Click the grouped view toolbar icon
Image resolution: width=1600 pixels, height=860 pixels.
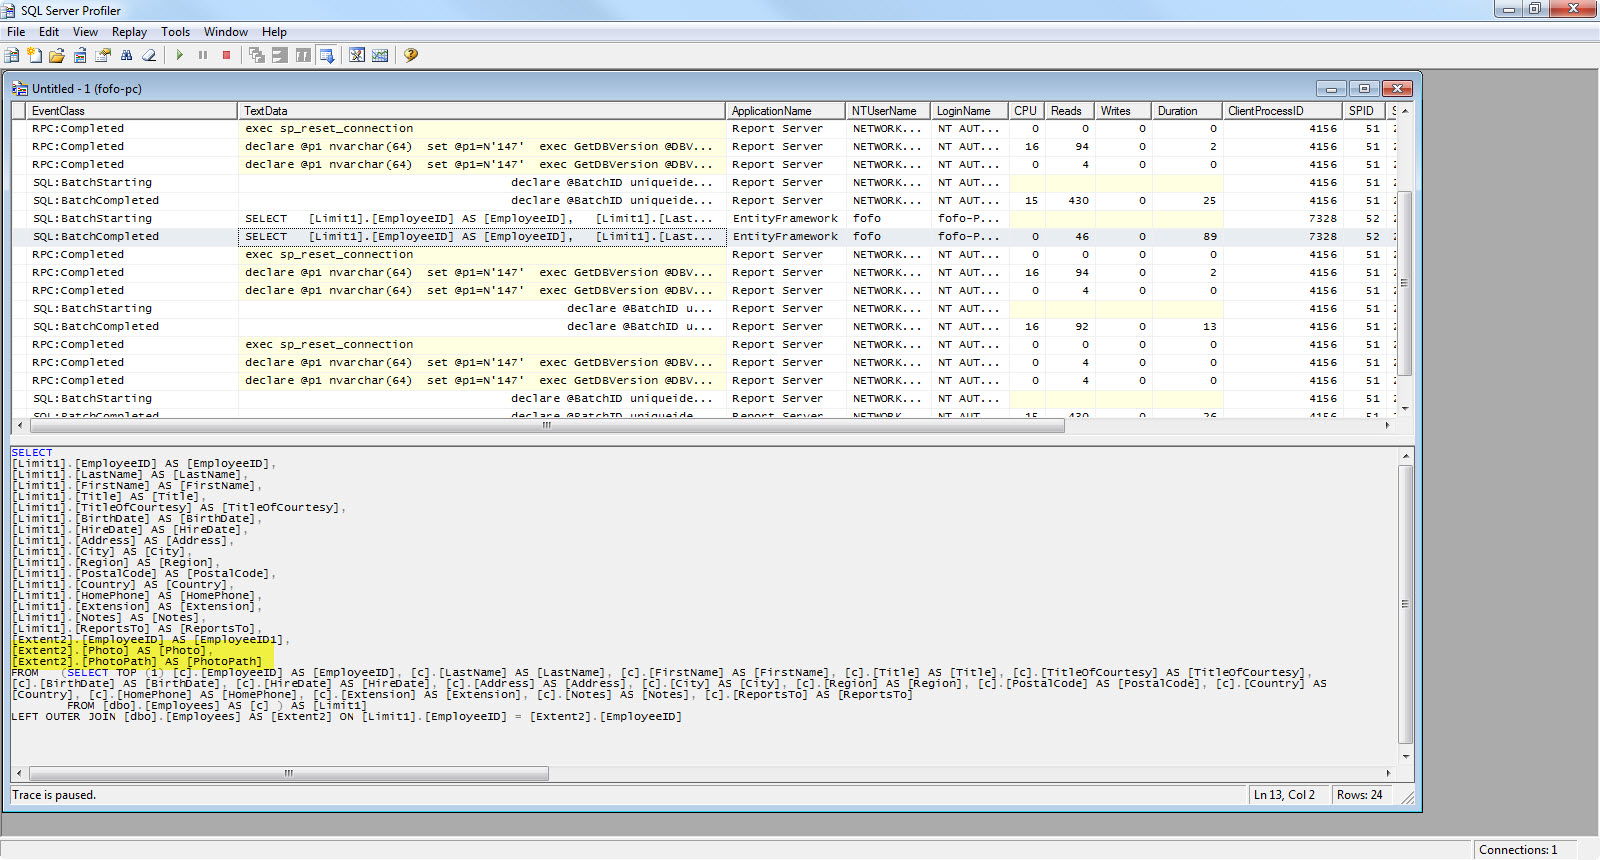click(257, 55)
